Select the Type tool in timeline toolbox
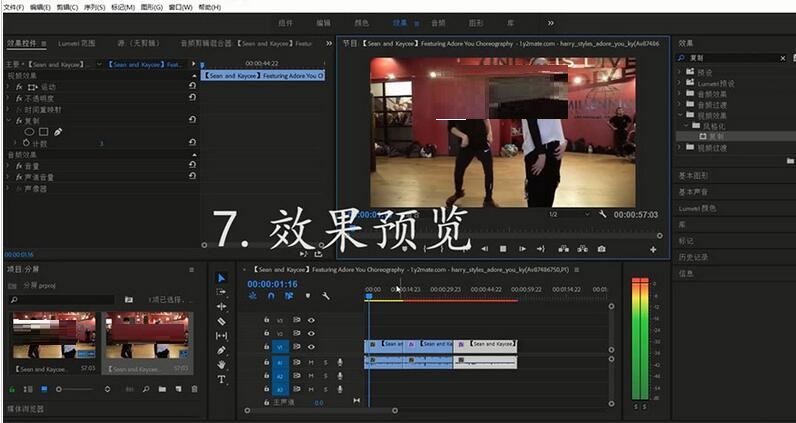 click(x=221, y=380)
